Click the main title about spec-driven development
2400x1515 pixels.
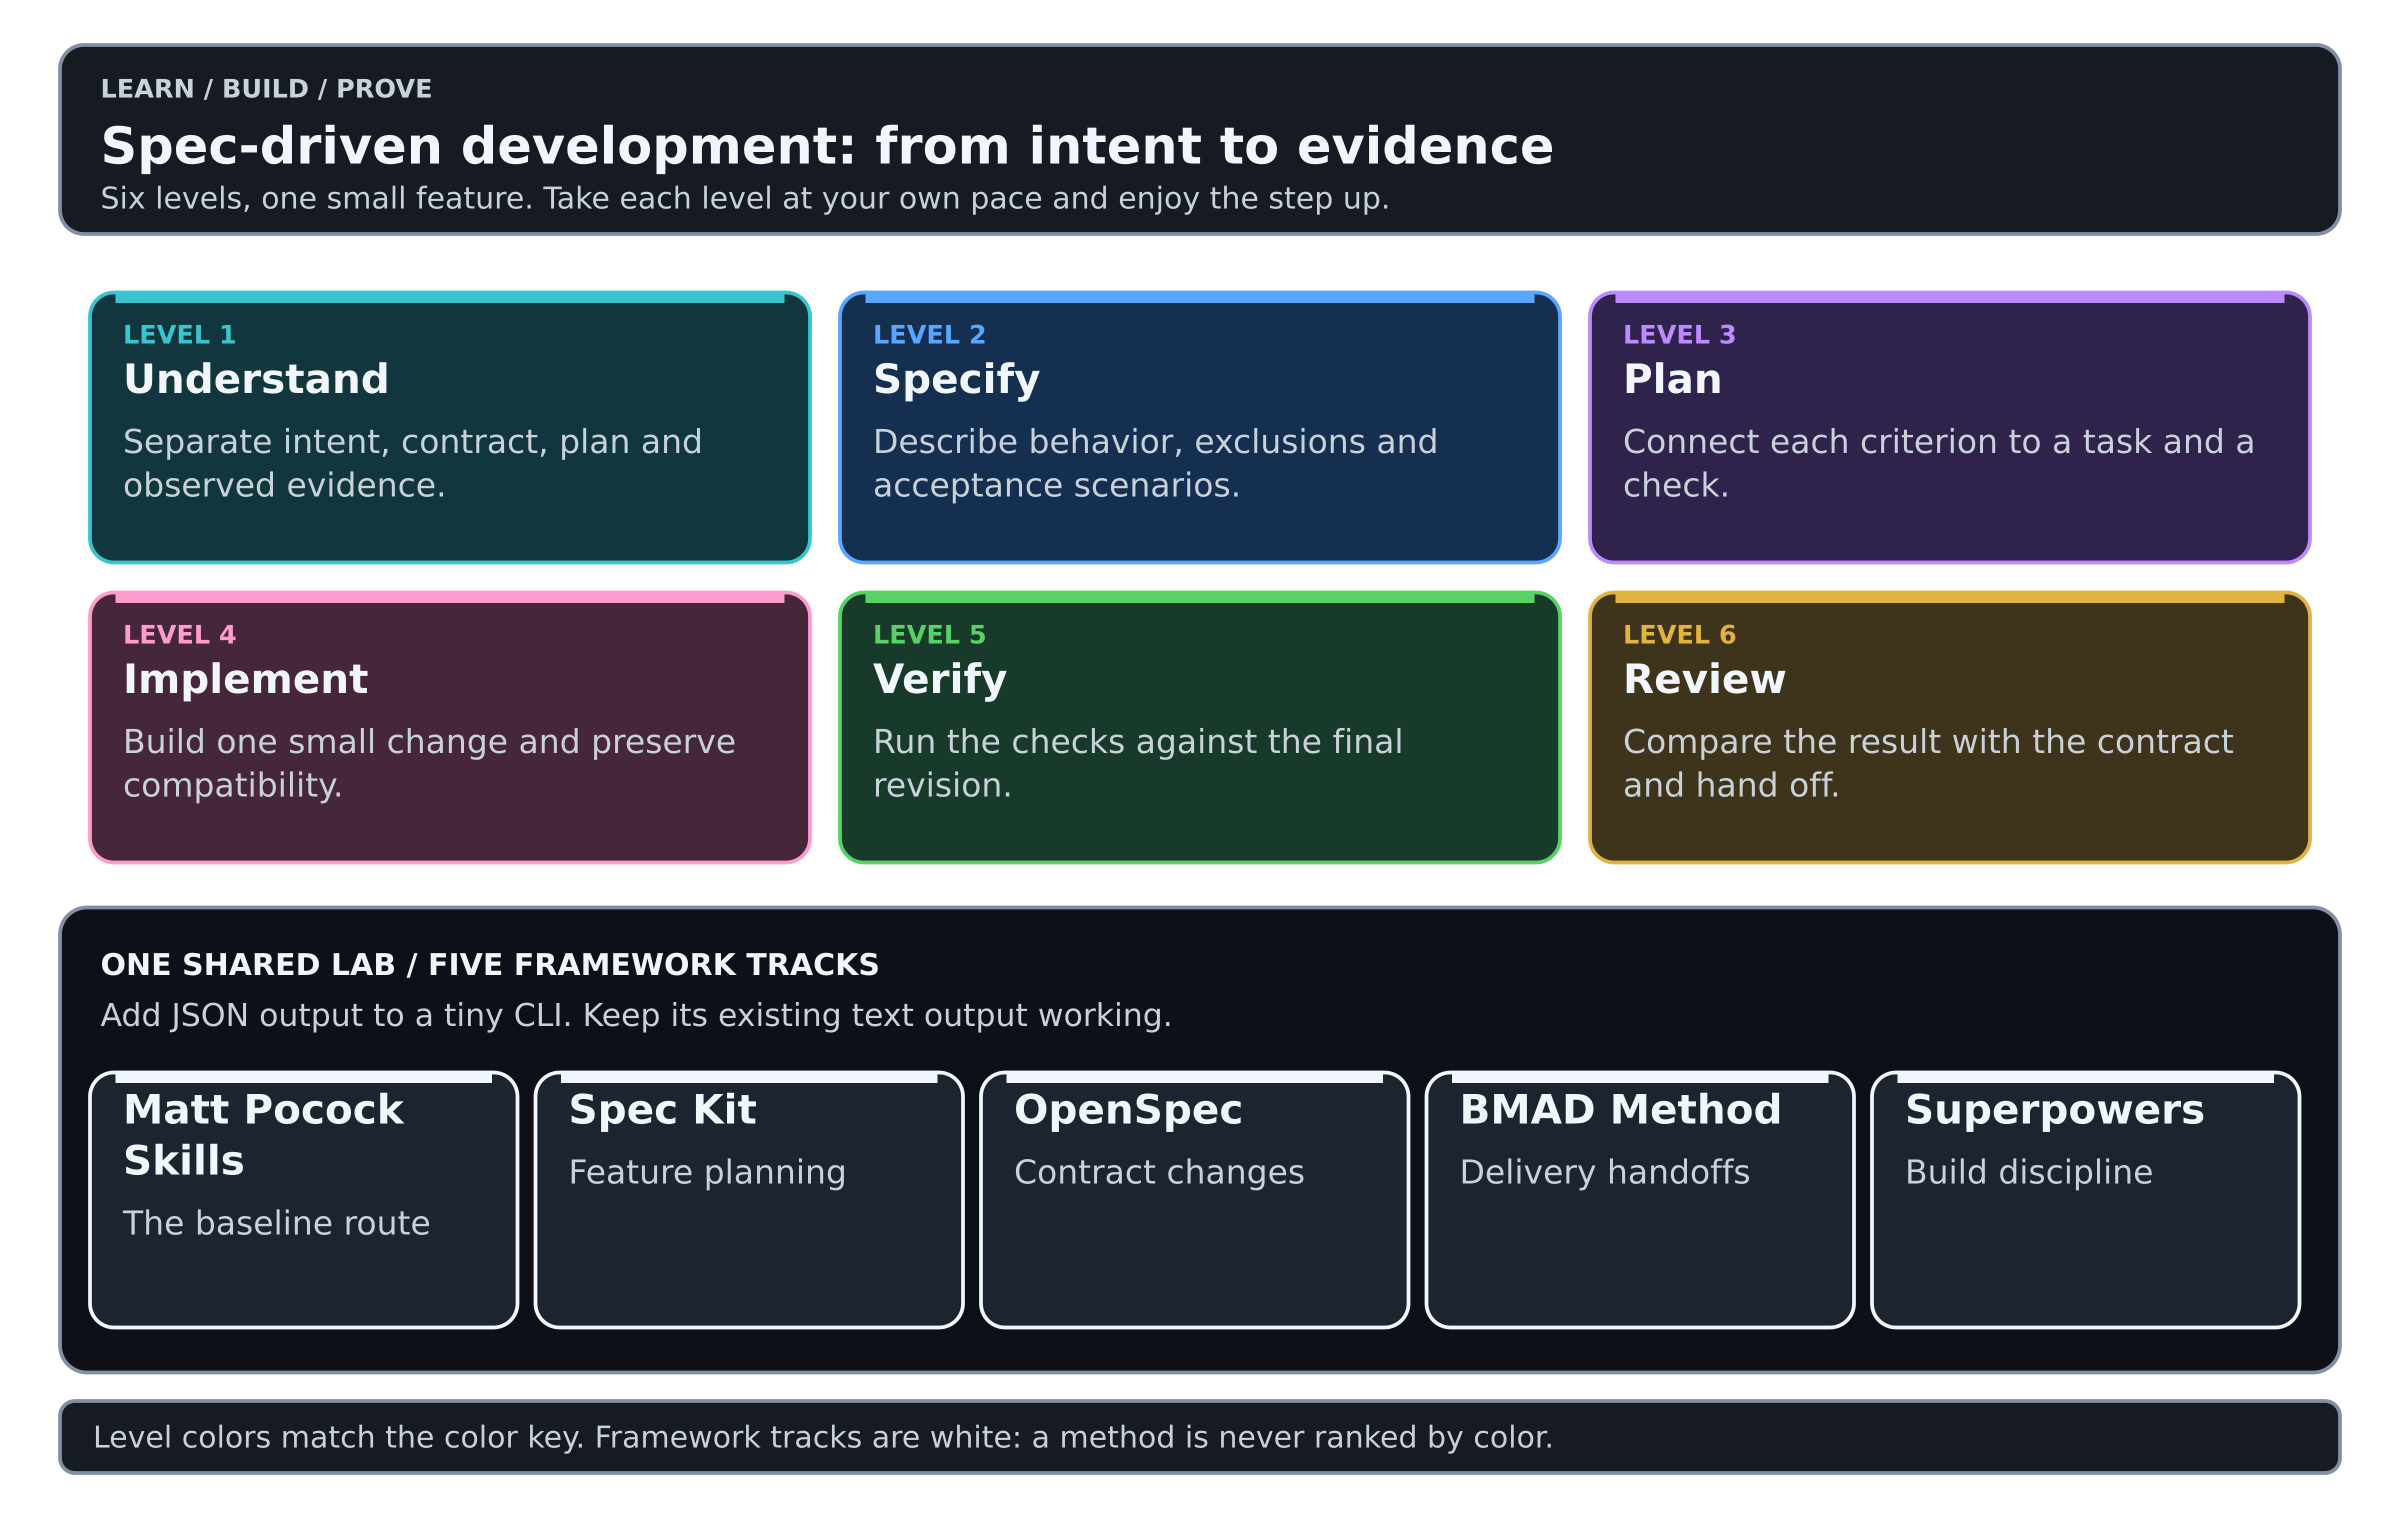[827, 146]
